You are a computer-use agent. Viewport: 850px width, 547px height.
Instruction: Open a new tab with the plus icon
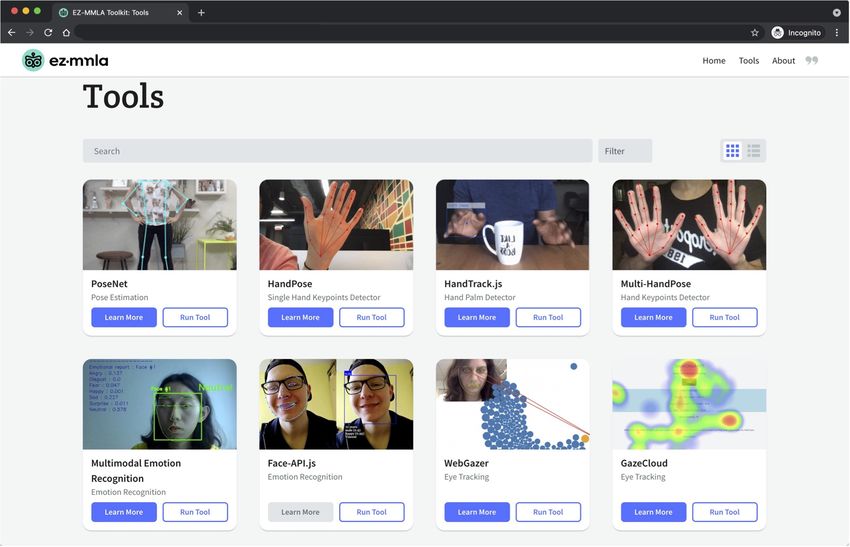(201, 12)
